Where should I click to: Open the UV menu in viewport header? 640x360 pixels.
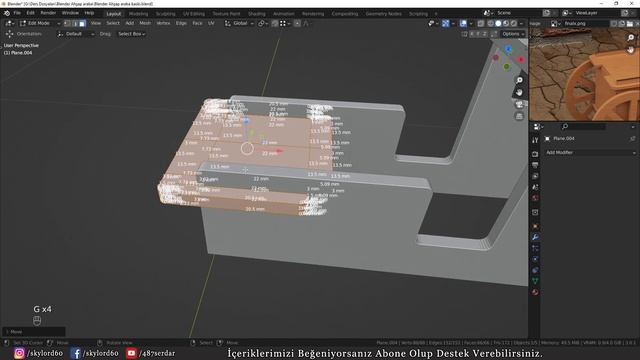(x=211, y=23)
